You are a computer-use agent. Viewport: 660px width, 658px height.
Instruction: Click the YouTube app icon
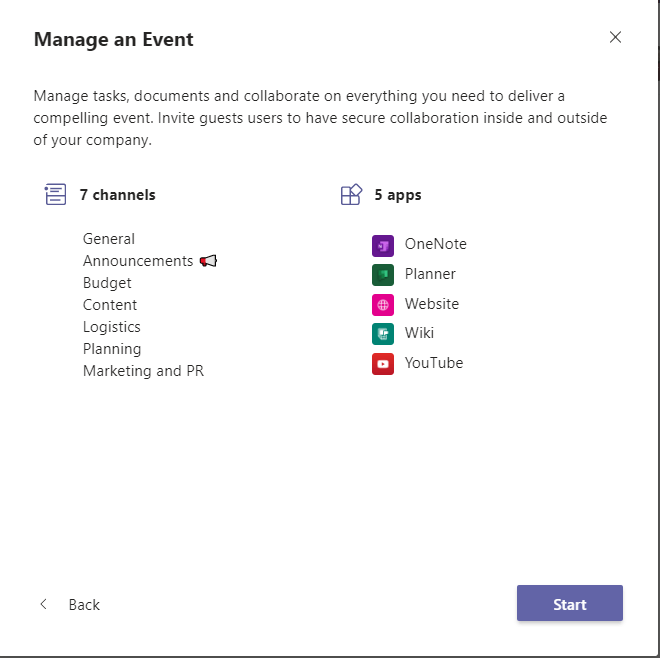pos(383,364)
